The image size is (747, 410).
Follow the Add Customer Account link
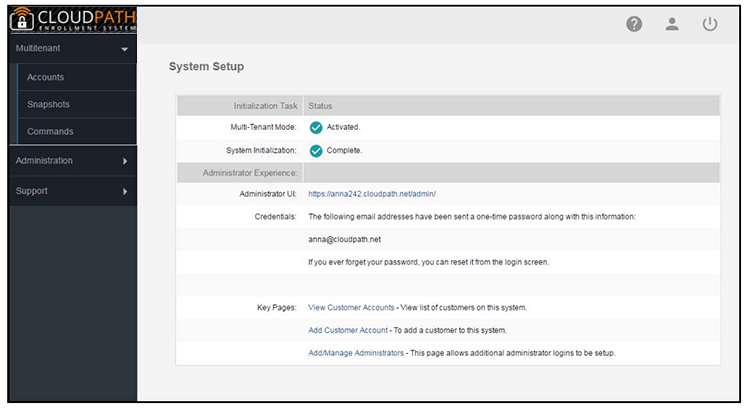click(348, 330)
